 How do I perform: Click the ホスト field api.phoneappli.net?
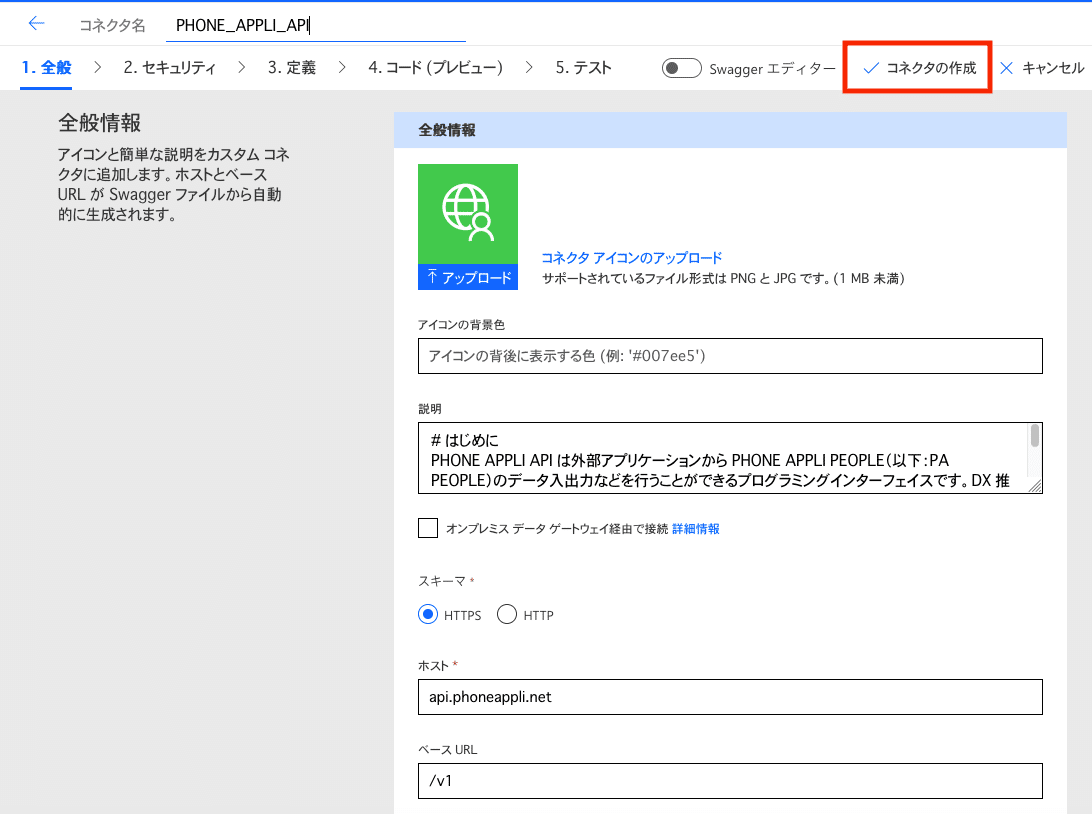(x=730, y=697)
